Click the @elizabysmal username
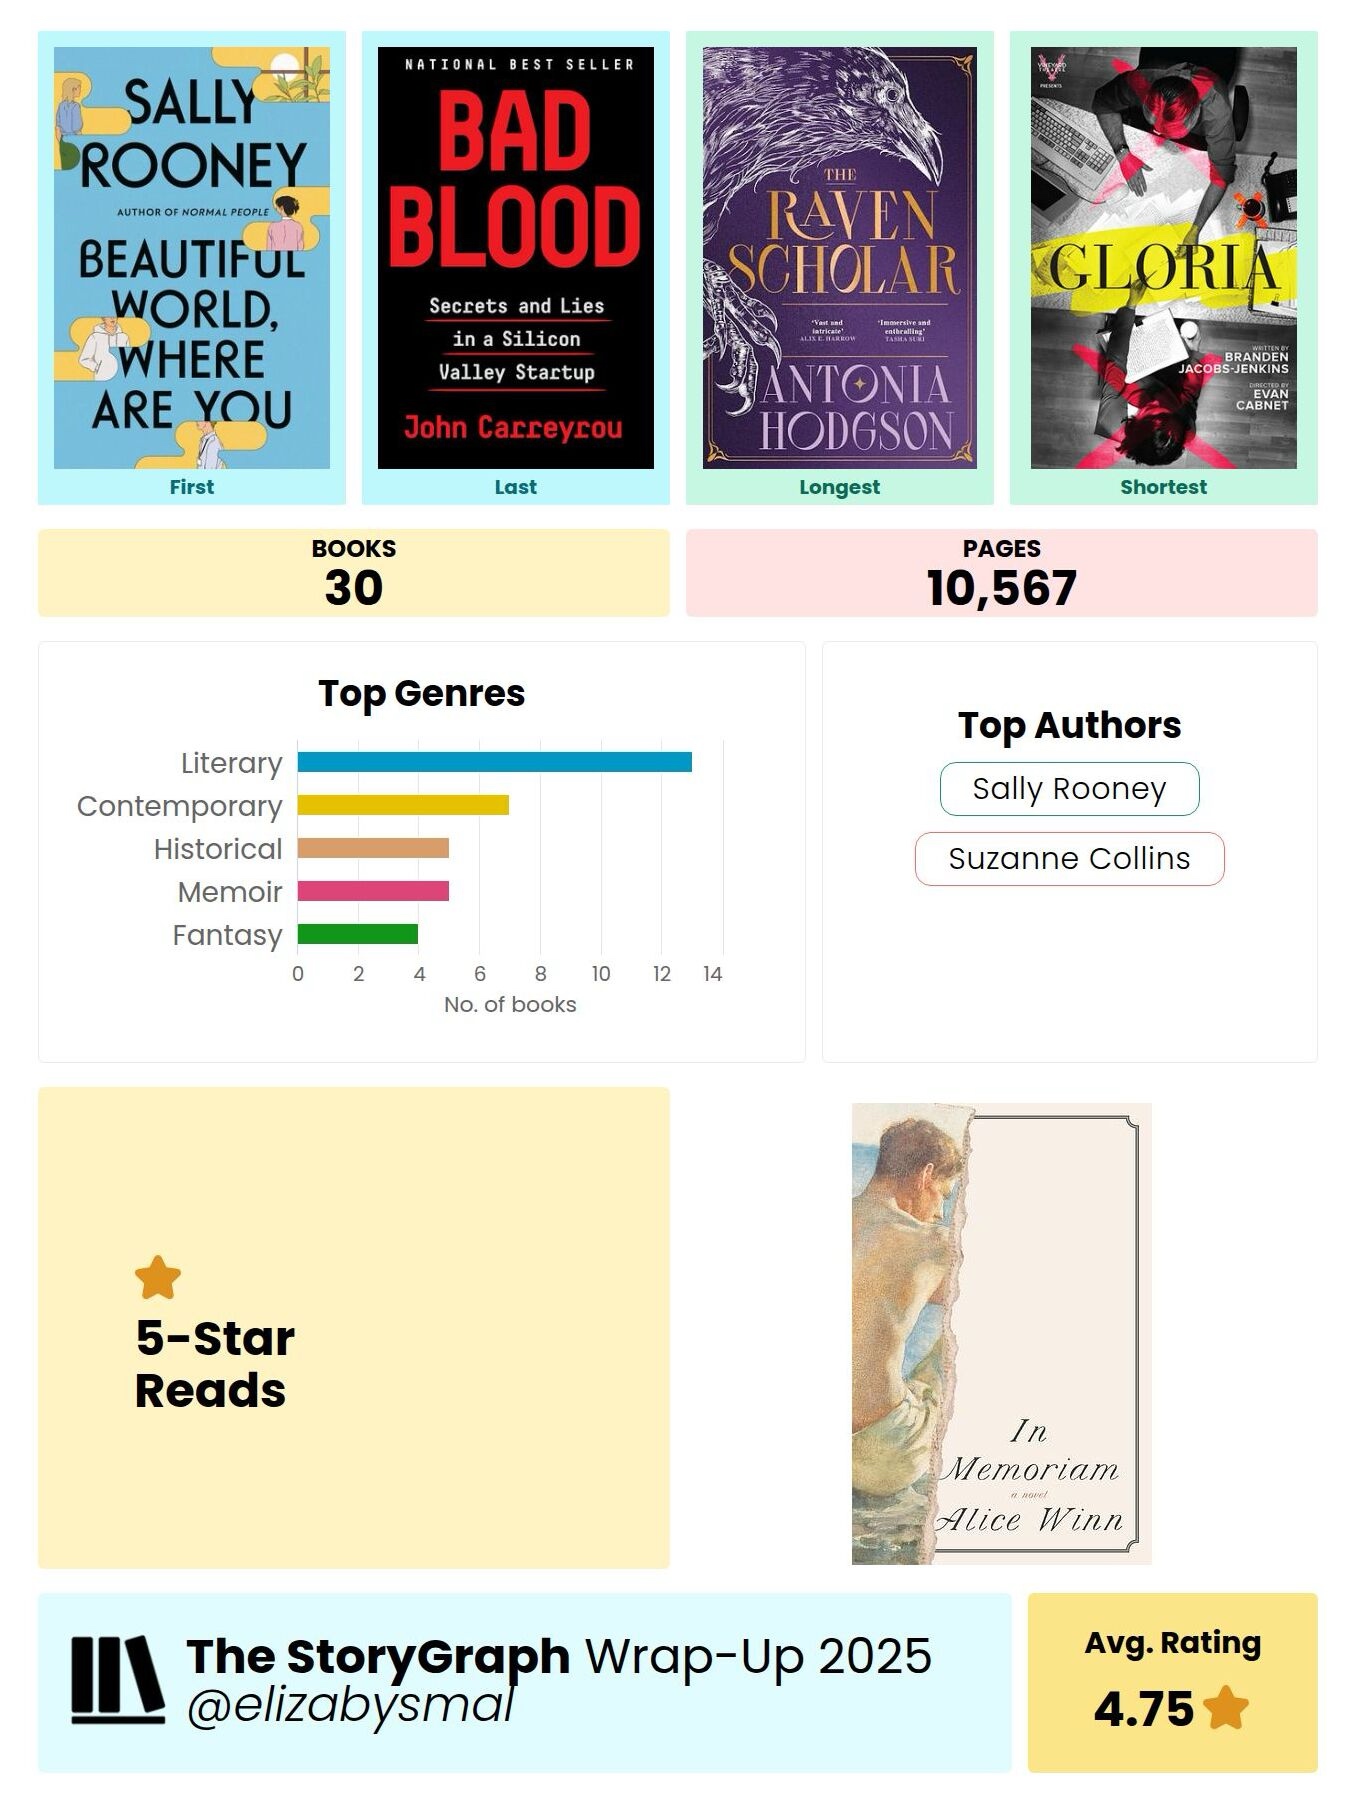 click(350, 1706)
